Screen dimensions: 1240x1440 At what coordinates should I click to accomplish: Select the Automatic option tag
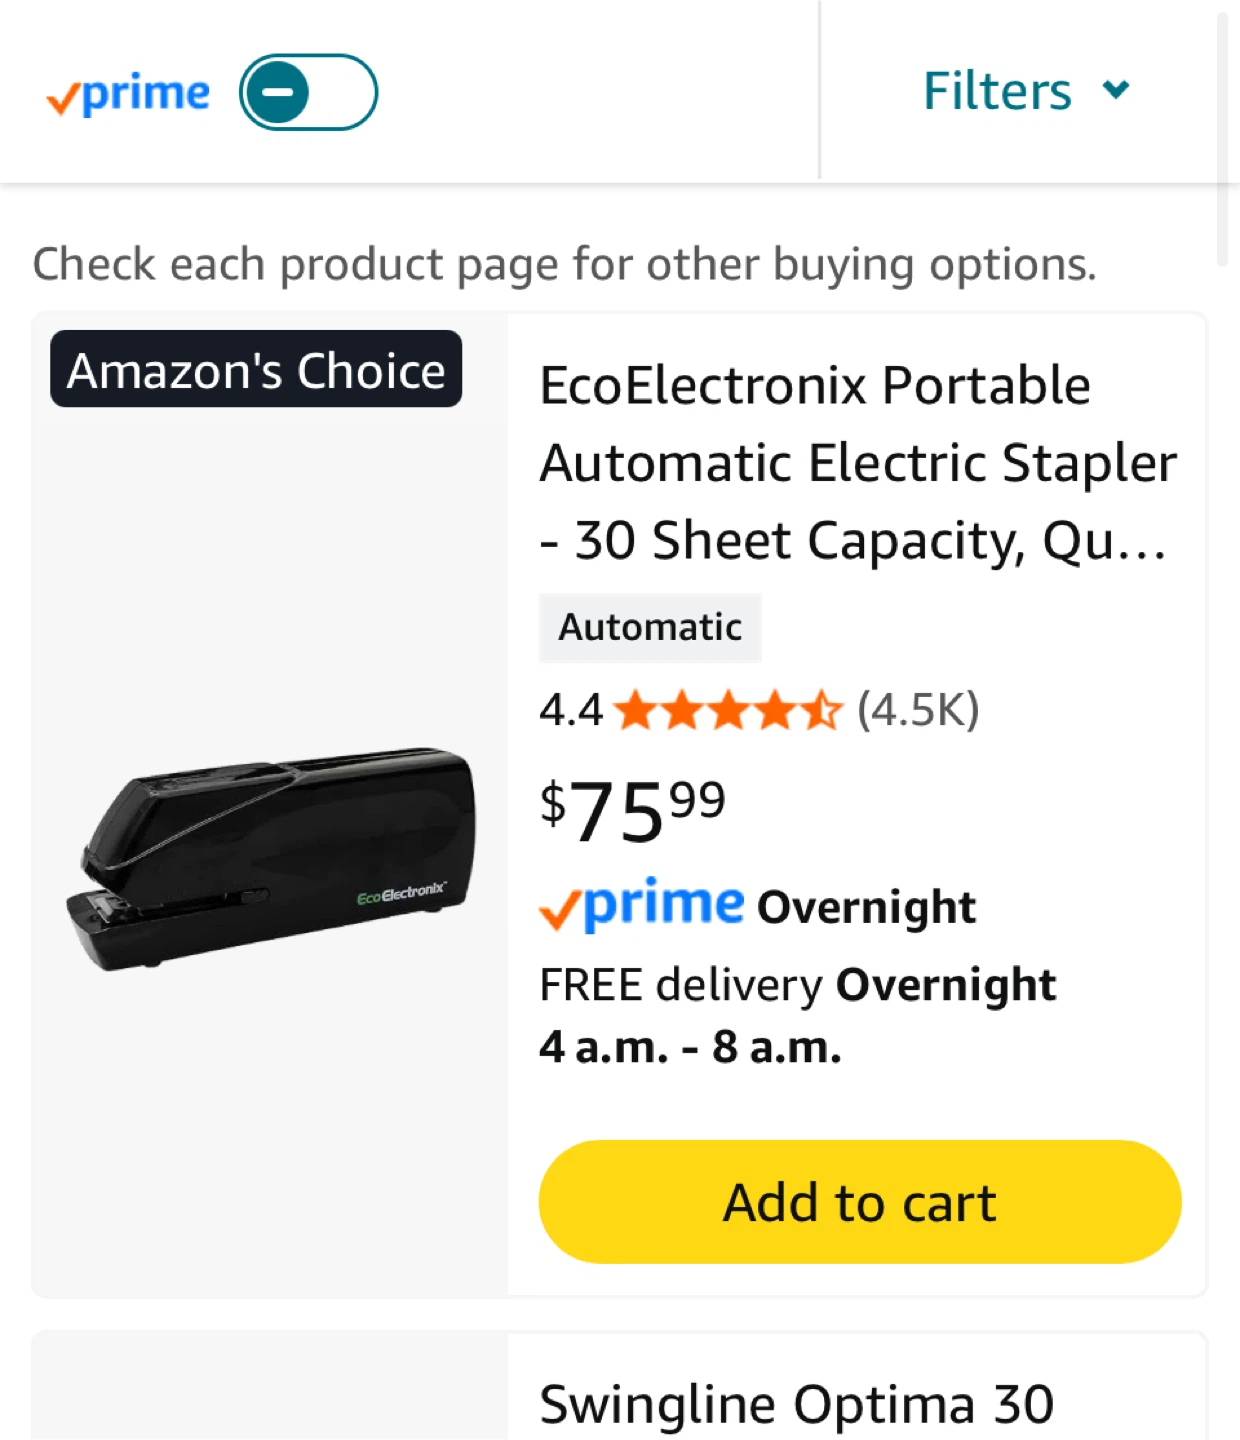650,628
